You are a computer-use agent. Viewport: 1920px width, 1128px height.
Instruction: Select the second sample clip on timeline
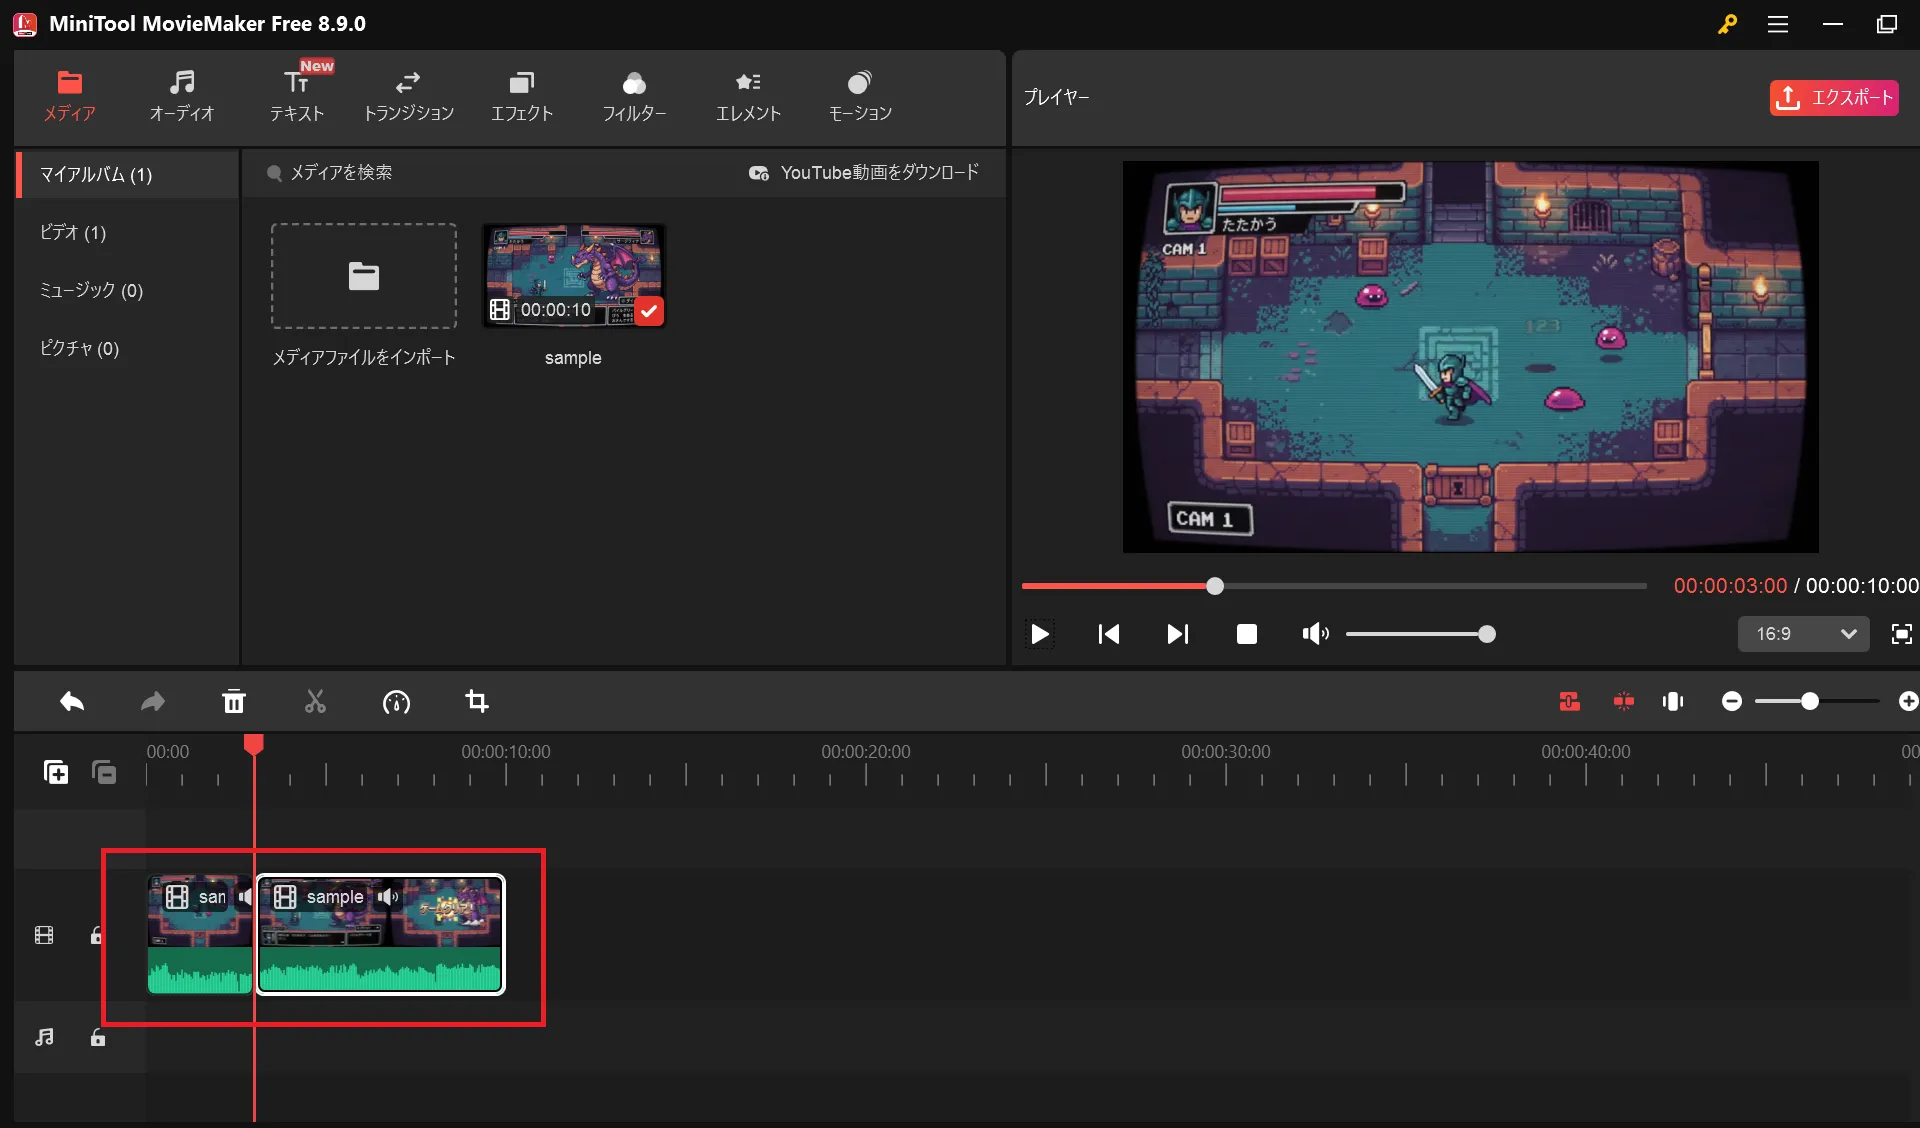(x=380, y=935)
